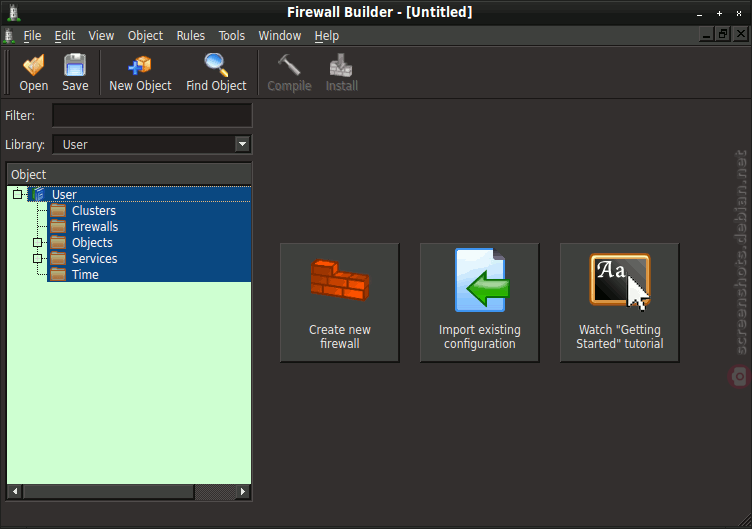Select the "Firewalls" tree row label

[95, 226]
